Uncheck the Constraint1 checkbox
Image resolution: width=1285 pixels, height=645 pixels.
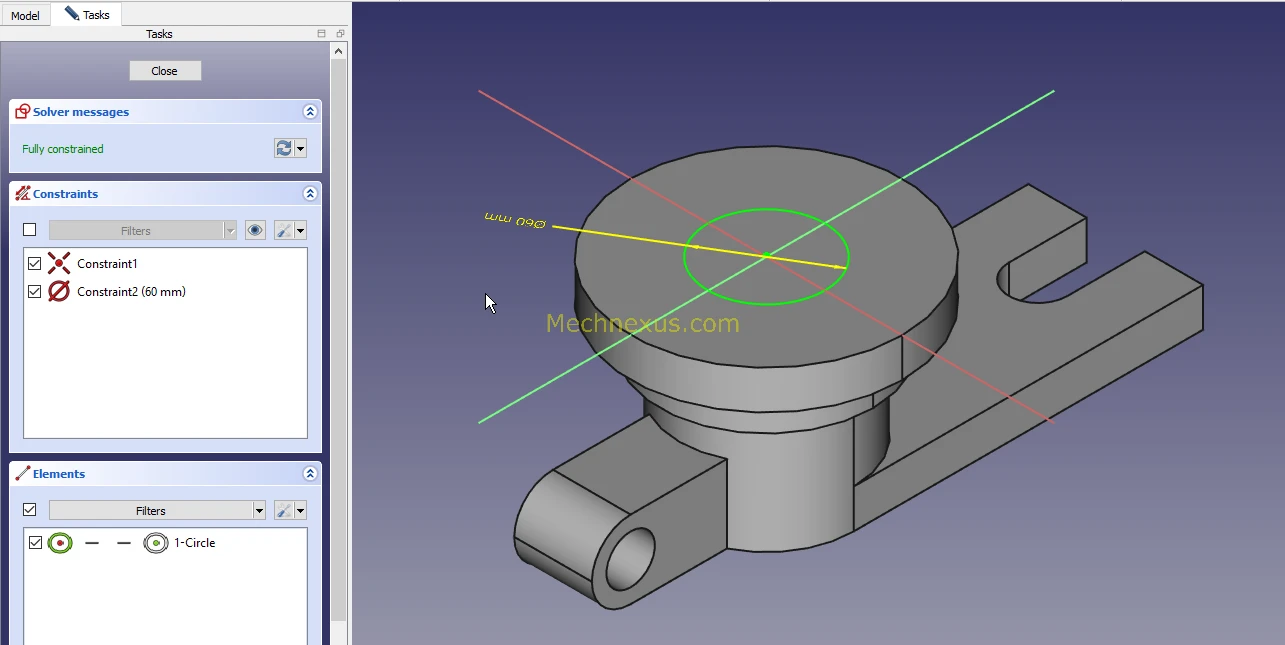pos(35,264)
